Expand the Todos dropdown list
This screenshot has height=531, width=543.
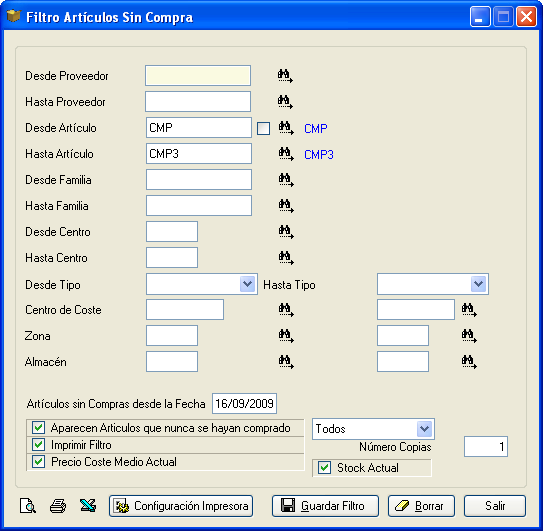[425, 429]
